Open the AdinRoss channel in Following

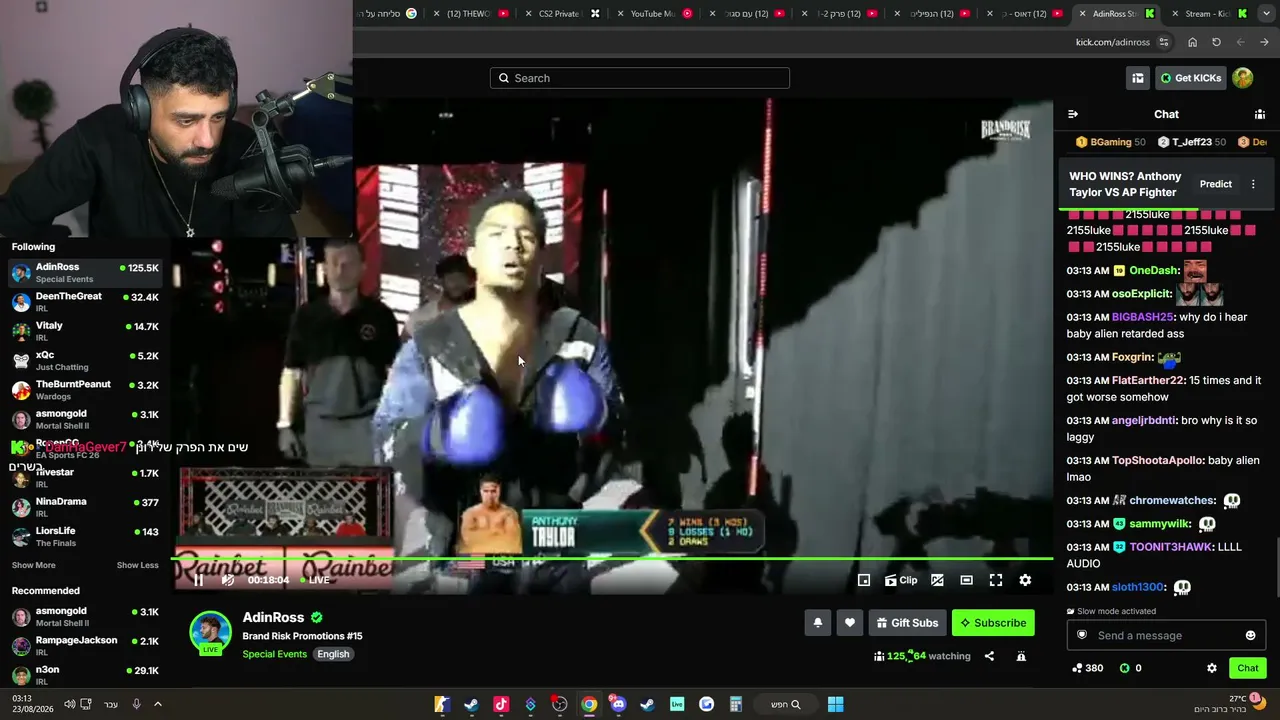(86, 272)
